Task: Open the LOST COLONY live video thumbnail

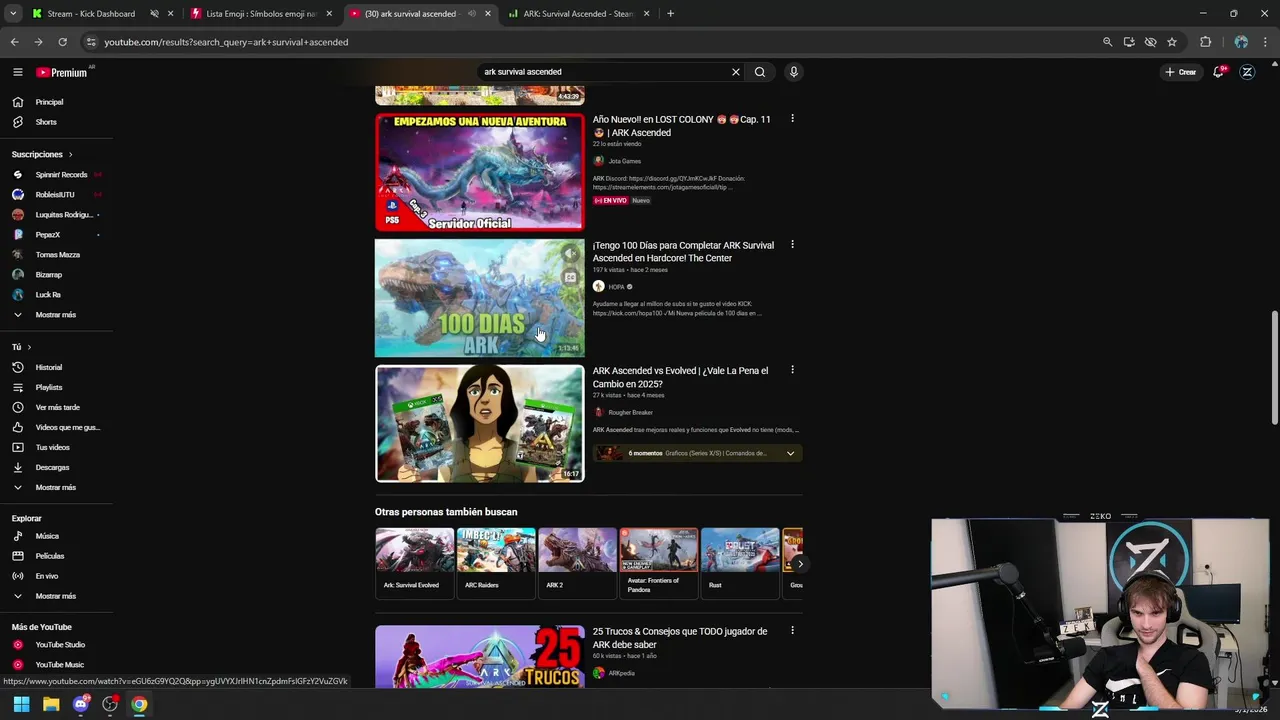Action: tap(479, 172)
